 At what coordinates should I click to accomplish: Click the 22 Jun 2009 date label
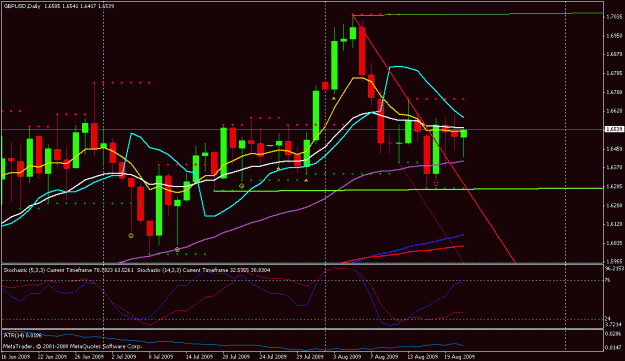[52, 357]
